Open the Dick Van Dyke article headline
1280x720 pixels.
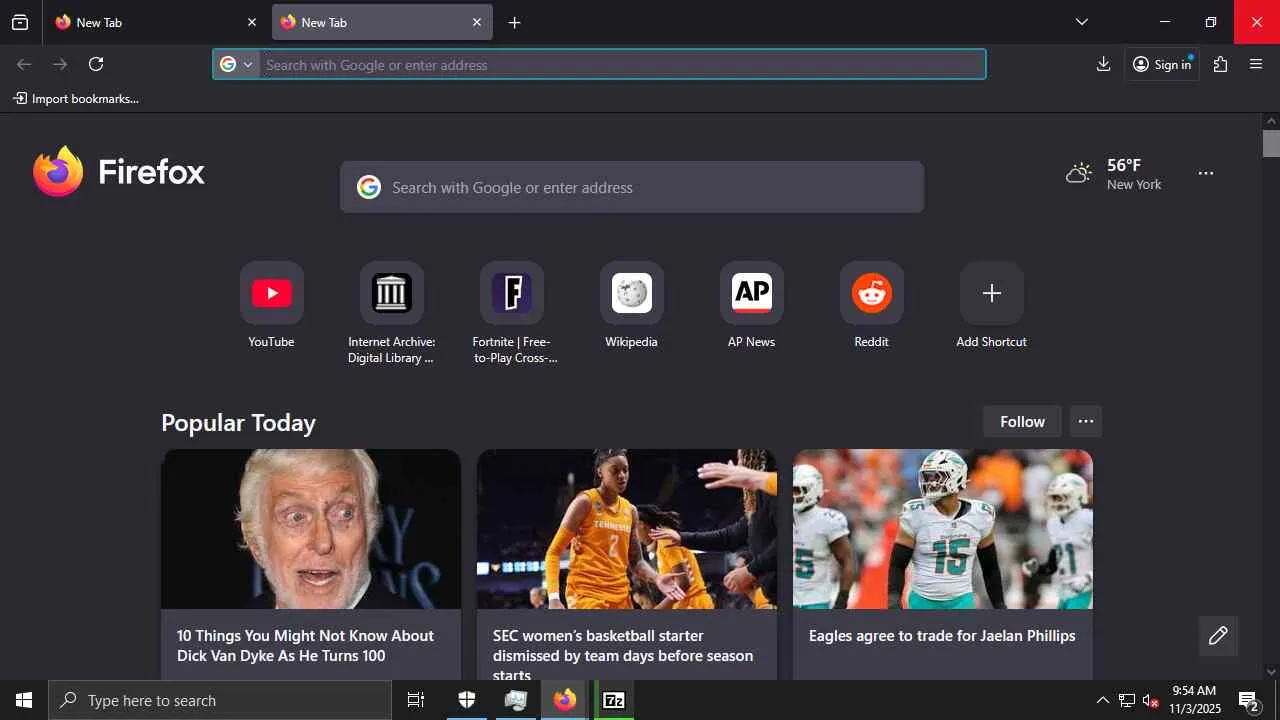[305, 646]
